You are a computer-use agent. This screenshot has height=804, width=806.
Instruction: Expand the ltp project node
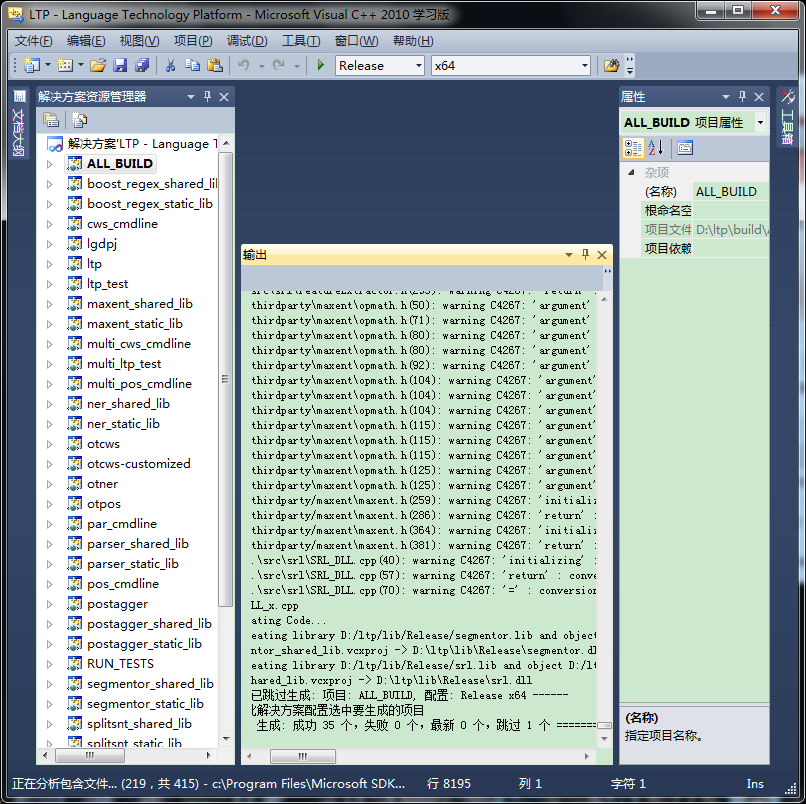pos(49,264)
